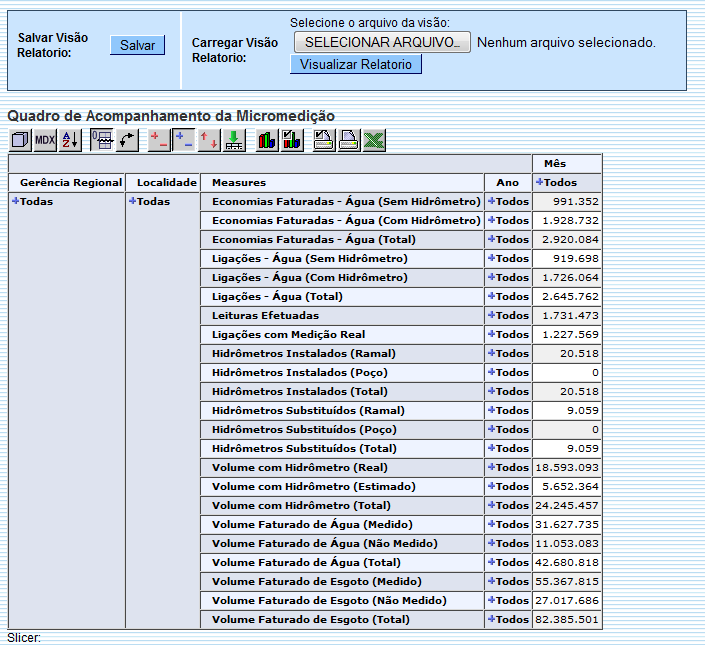The image size is (705, 645).
Task: Toggle the blue drill position button
Action: pos(184,140)
